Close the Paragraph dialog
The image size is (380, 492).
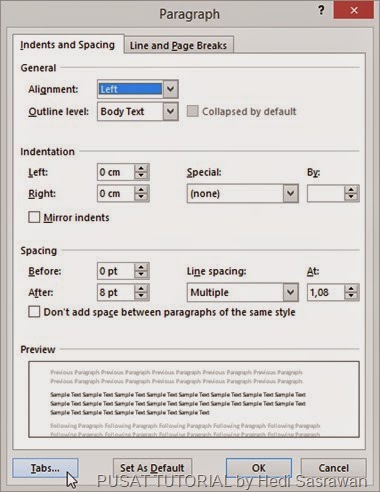point(353,10)
